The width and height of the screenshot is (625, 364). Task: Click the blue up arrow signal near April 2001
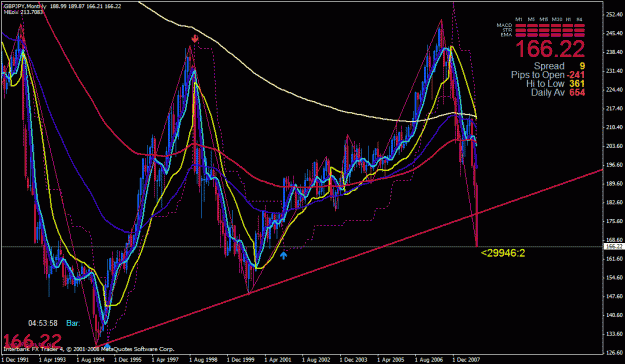tap(283, 255)
